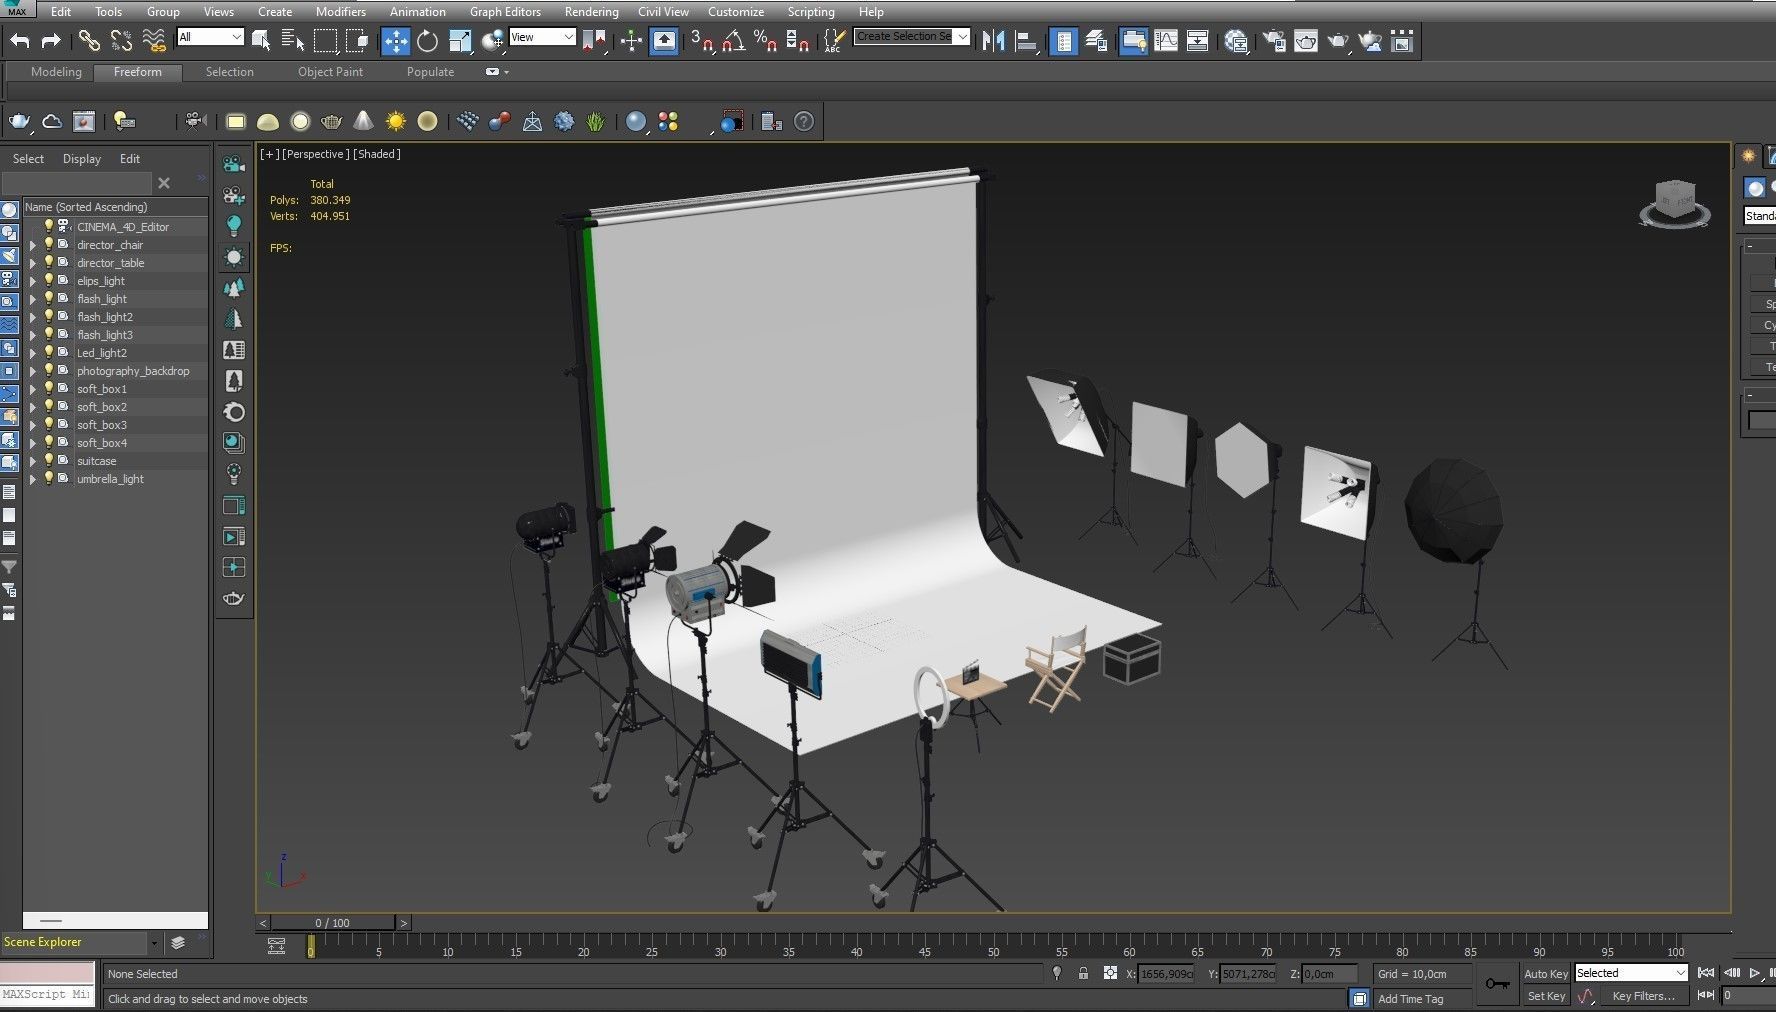This screenshot has width=1776, height=1012.
Task: Click the 0 / 100 time slider
Action: pos(333,923)
